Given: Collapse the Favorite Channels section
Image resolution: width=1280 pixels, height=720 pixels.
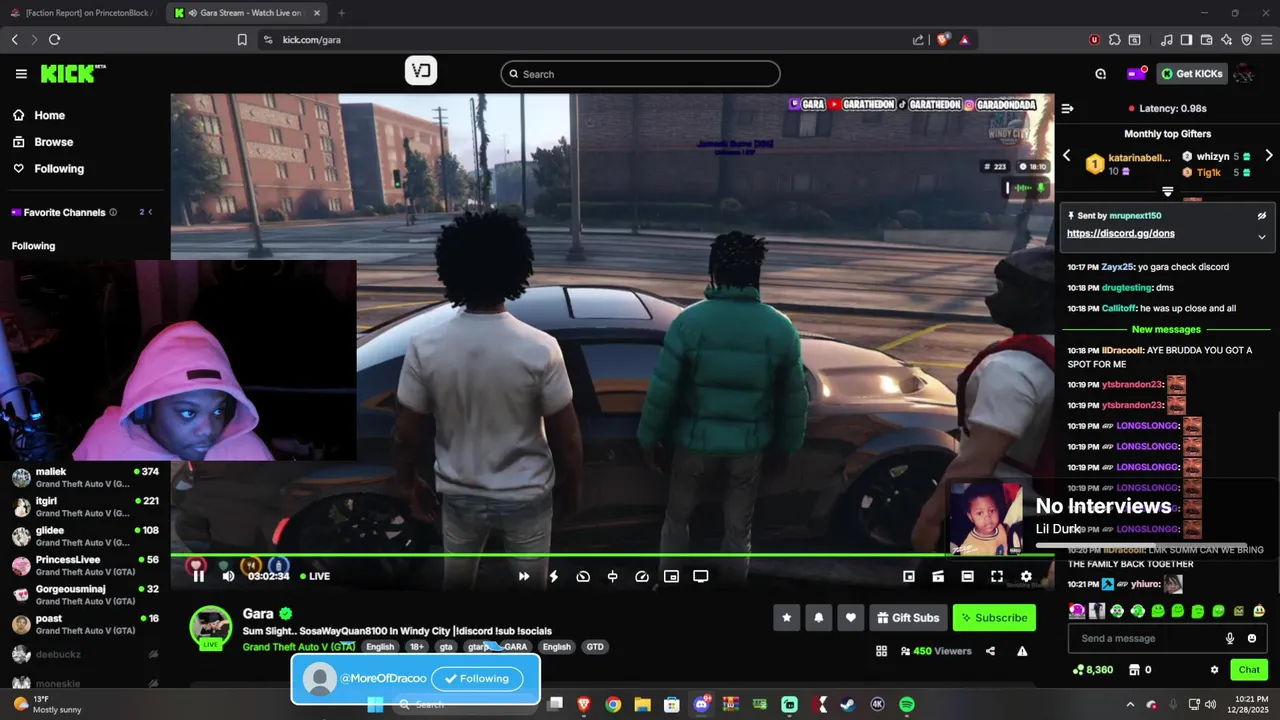Looking at the screenshot, I should [150, 212].
